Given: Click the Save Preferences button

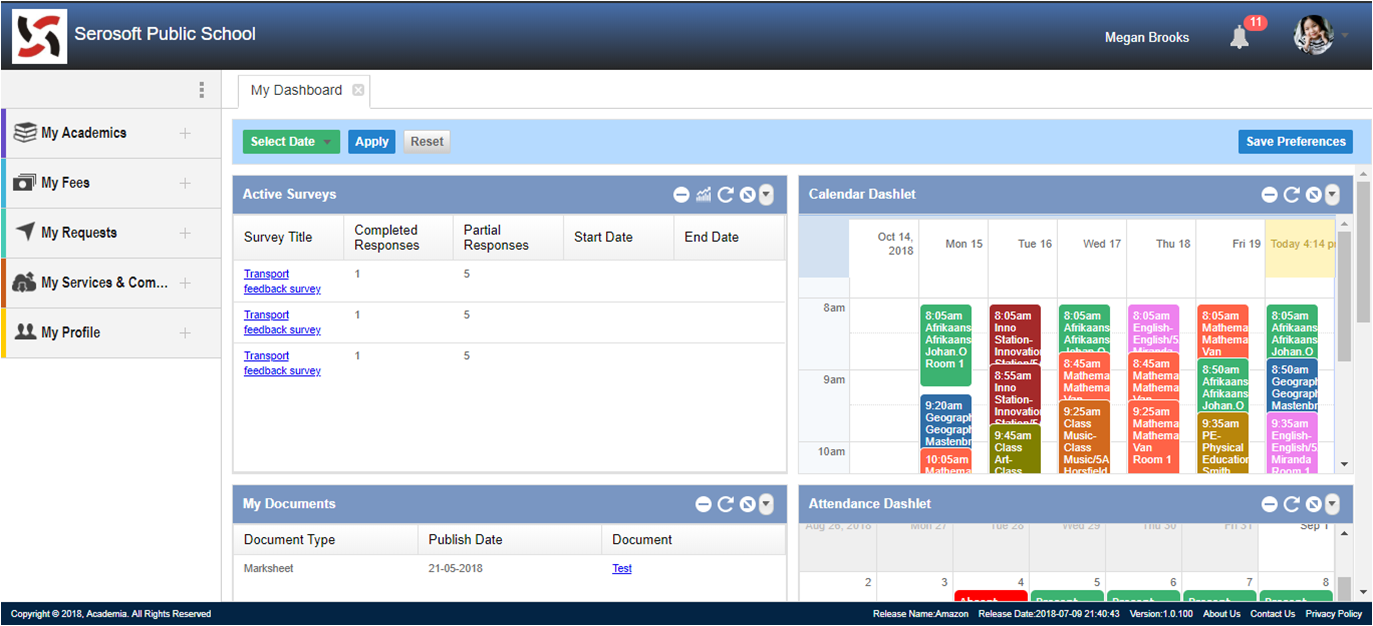Looking at the screenshot, I should coord(1295,142).
